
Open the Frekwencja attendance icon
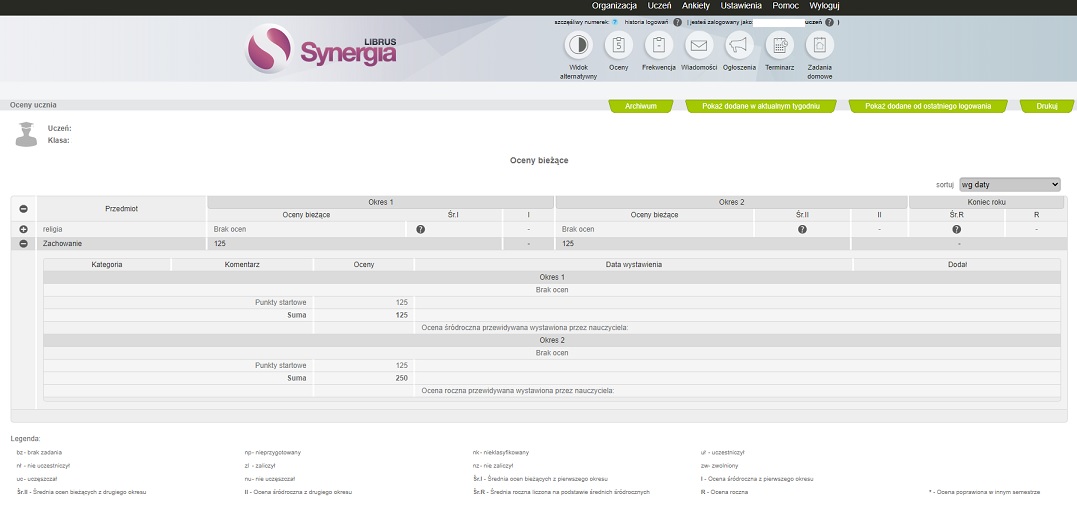pyautogui.click(x=659, y=45)
